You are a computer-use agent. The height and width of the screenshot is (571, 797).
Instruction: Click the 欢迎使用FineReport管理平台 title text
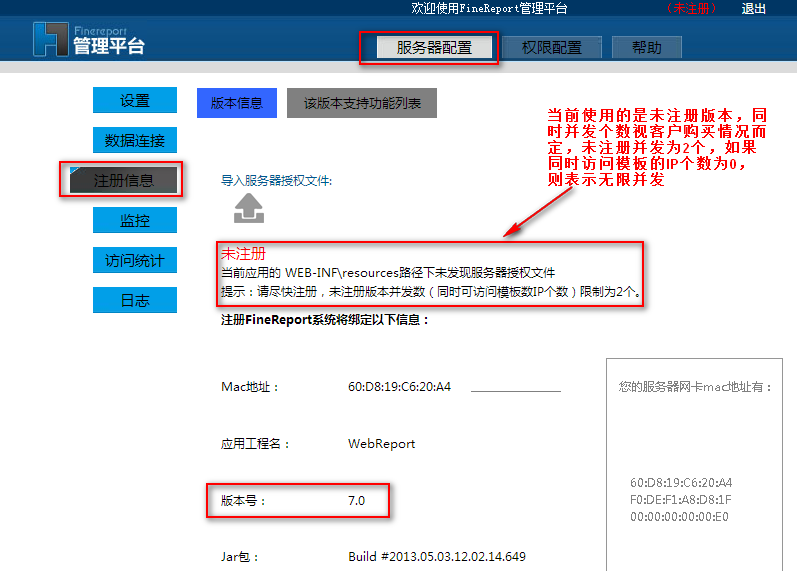(x=489, y=9)
